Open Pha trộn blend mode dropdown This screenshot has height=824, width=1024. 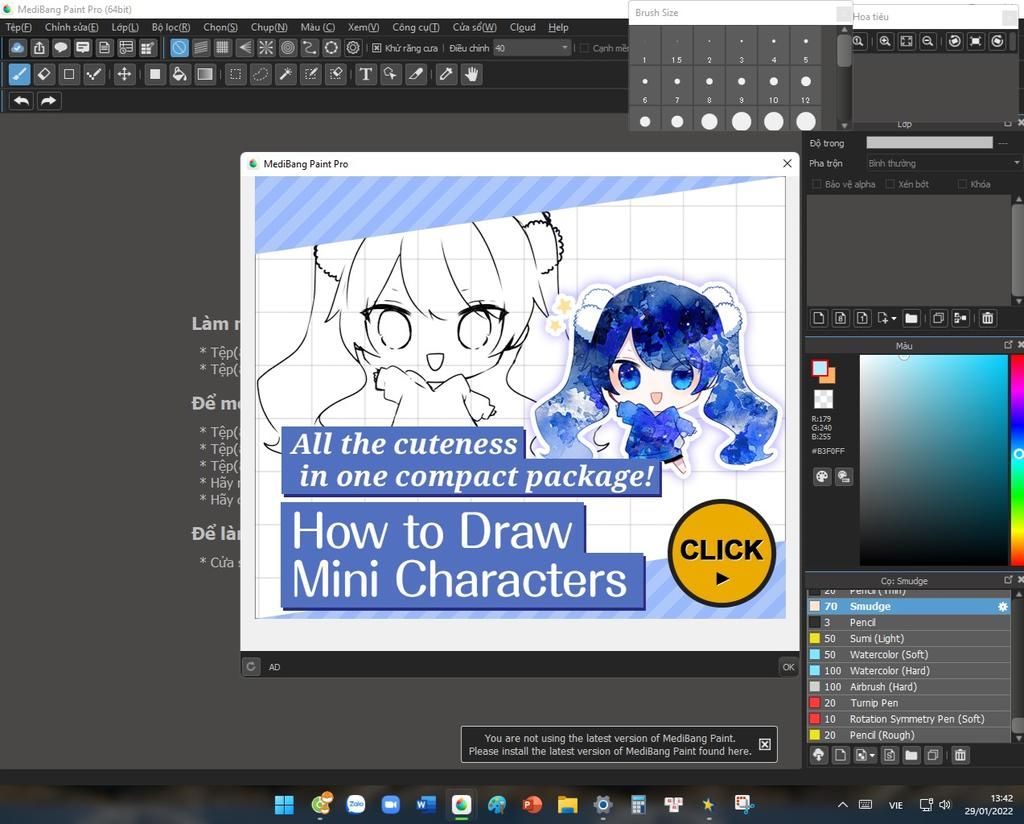point(943,163)
